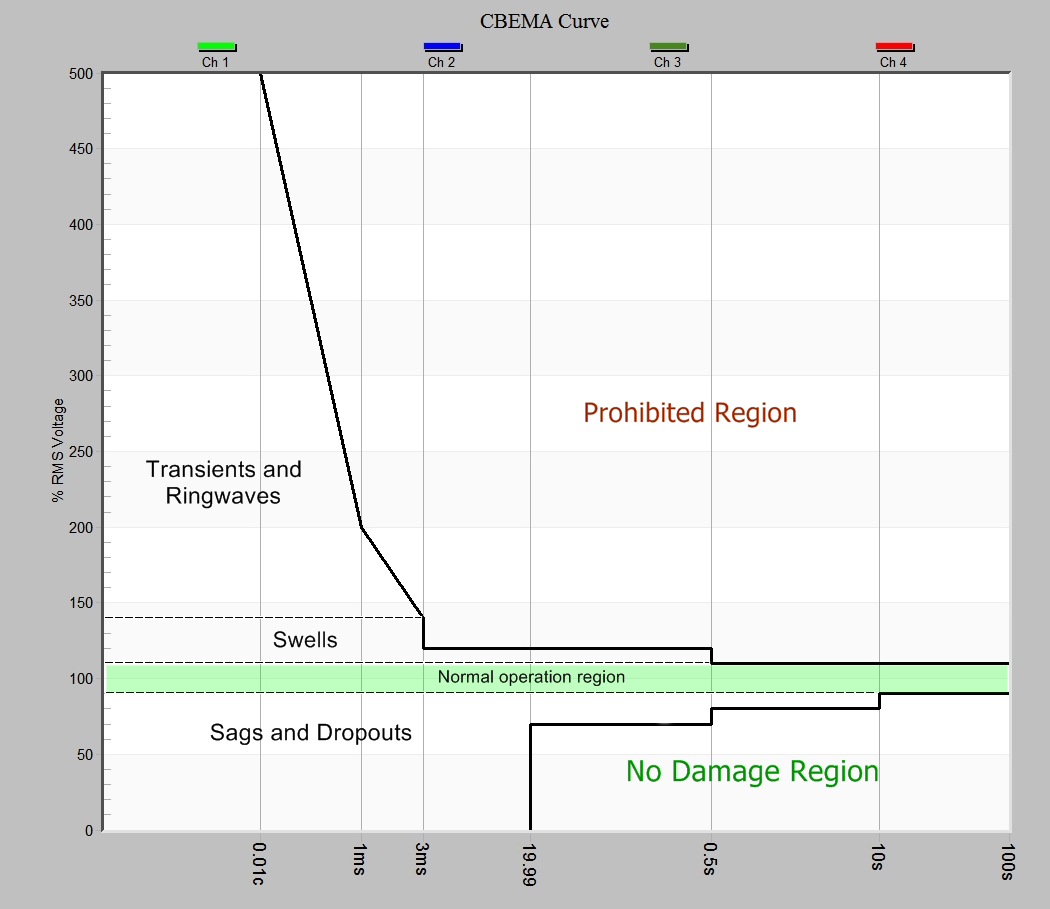Click the '100s' x-axis tick label

pyautogui.click(x=1008, y=862)
